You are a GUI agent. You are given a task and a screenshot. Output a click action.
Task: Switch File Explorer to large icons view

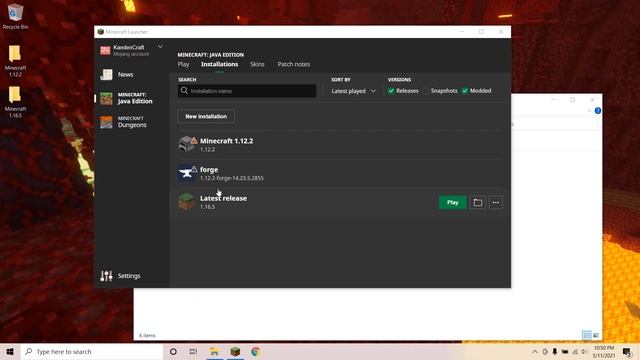tap(596, 335)
